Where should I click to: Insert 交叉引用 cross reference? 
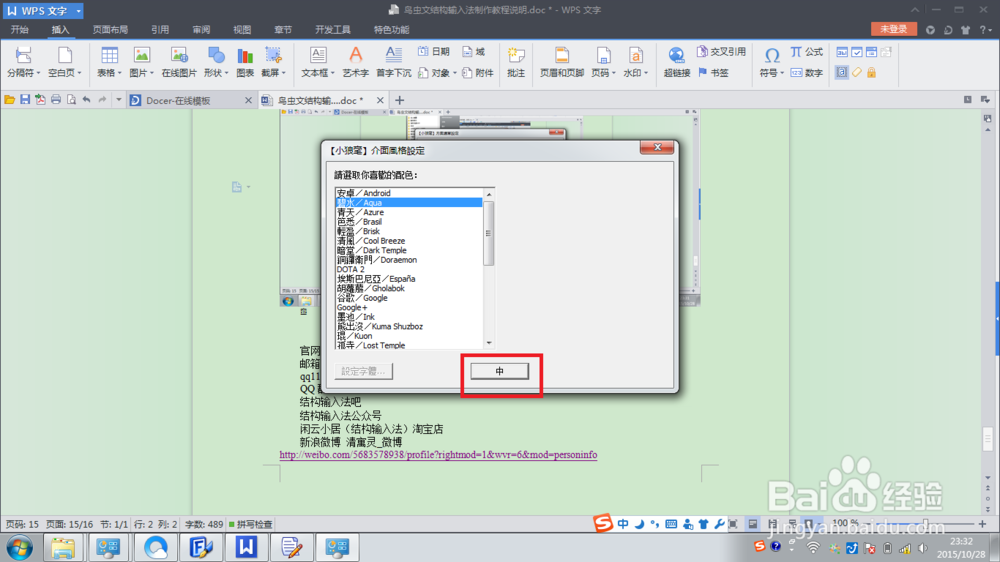[x=721, y=52]
